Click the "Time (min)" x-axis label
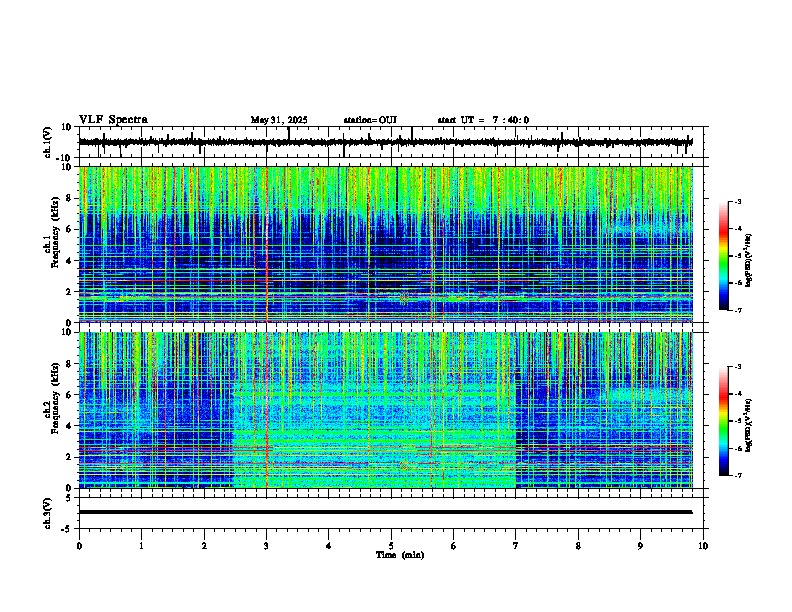 tap(400, 555)
